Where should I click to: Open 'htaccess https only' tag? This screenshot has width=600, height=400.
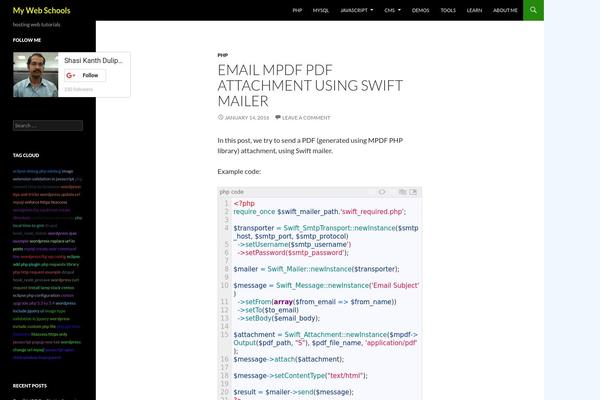[49, 334]
